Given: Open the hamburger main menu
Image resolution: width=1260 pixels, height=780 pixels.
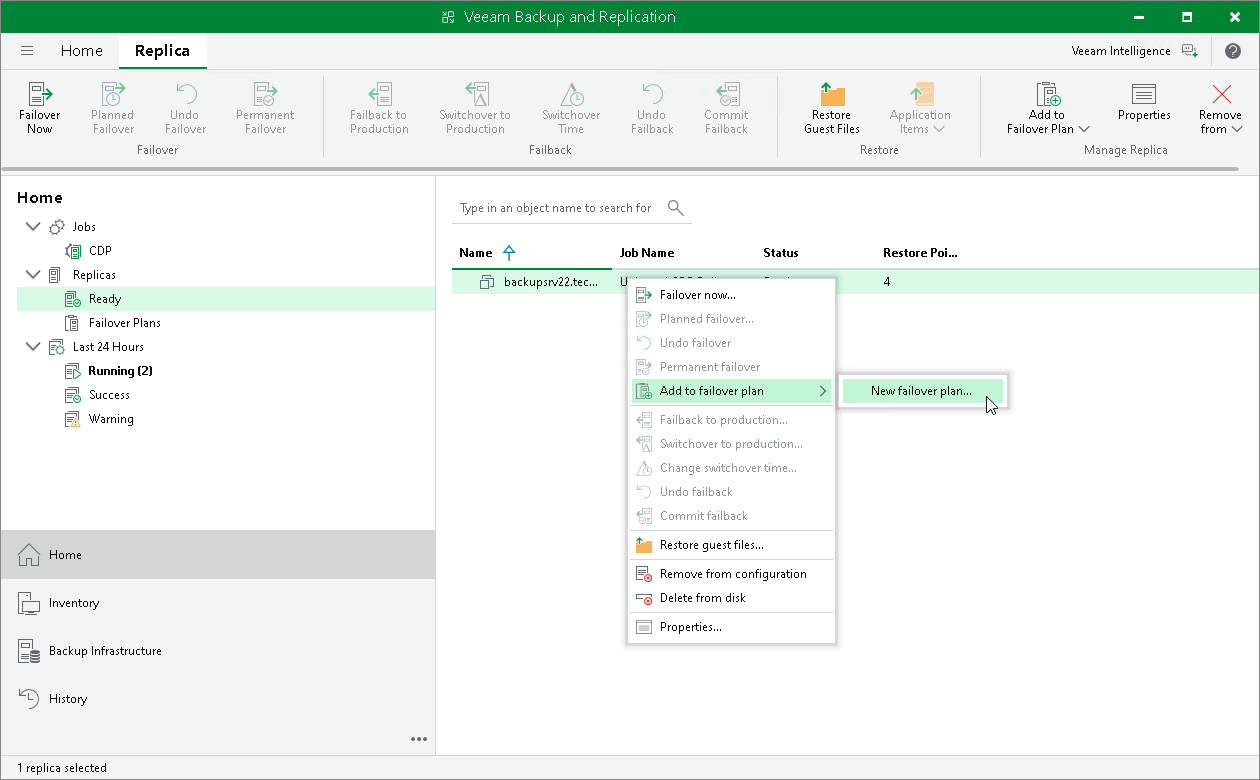Looking at the screenshot, I should 27,51.
